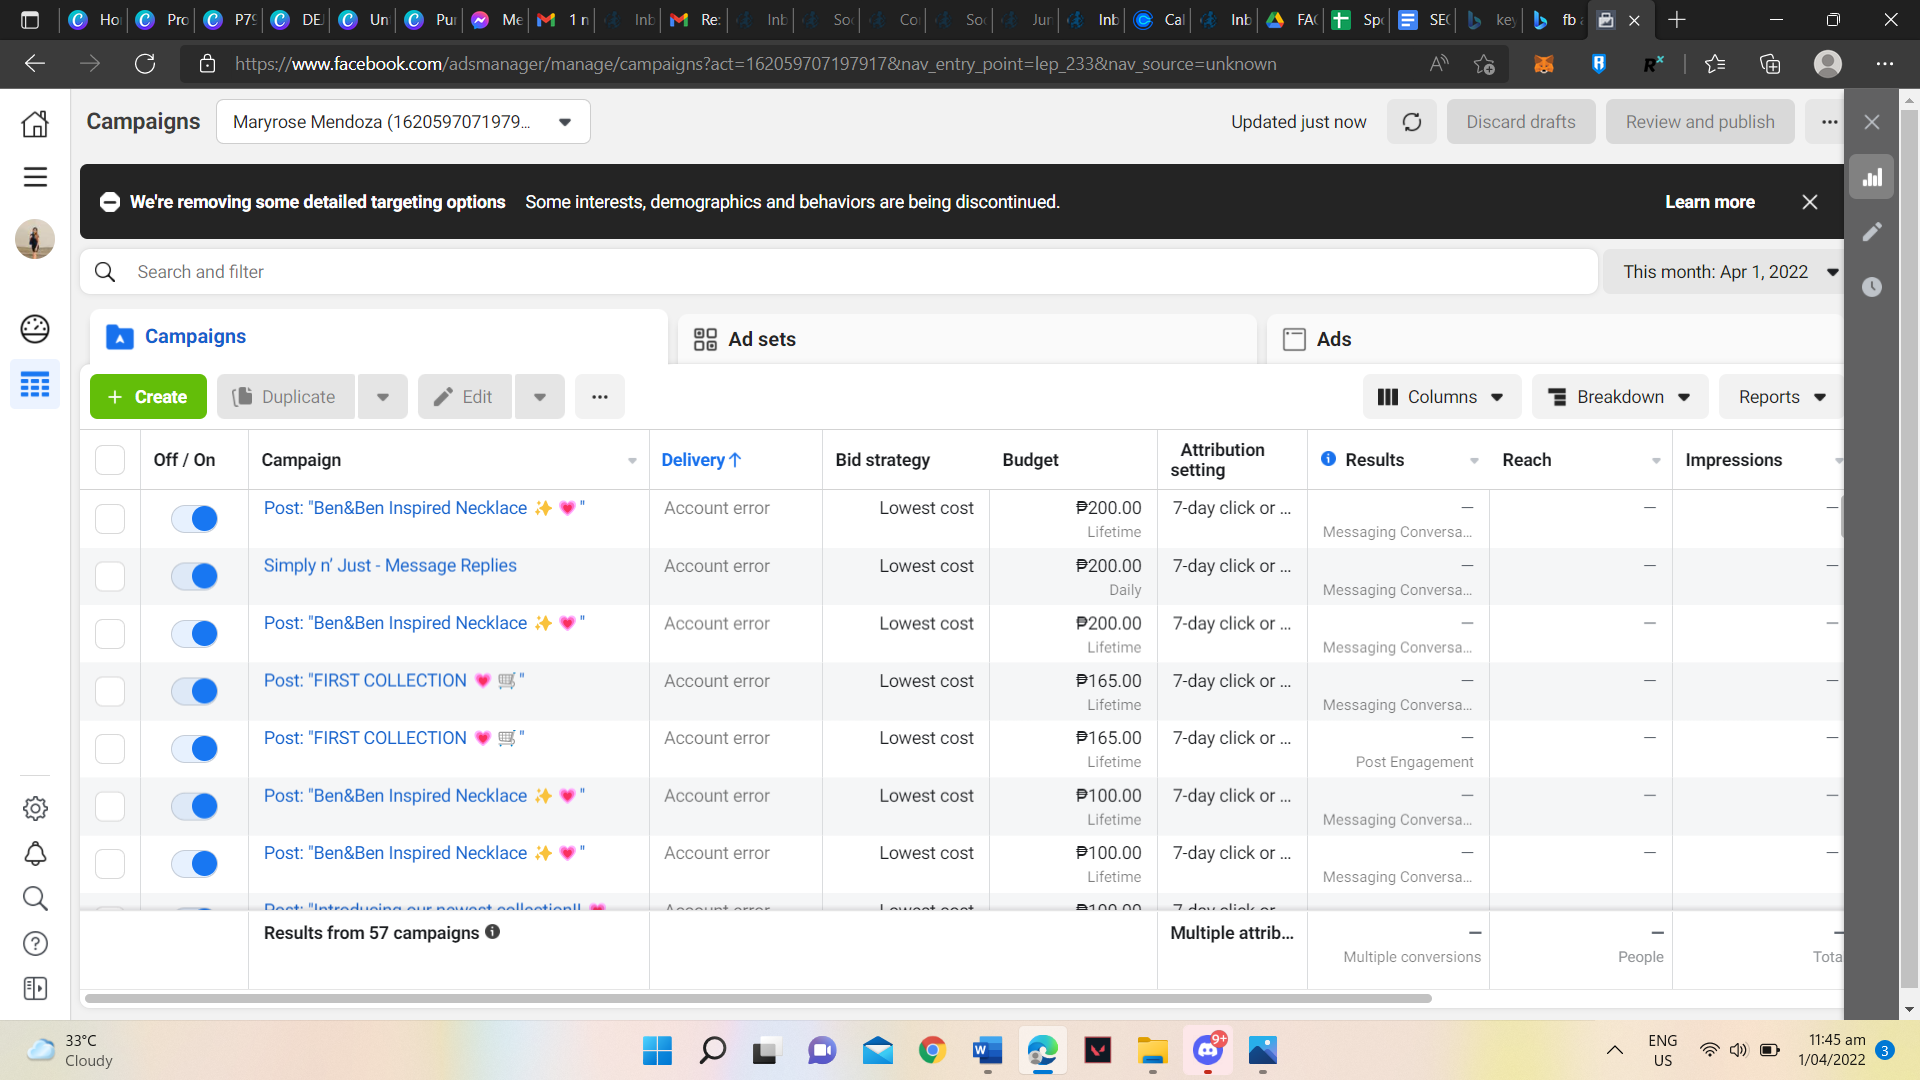Open the Campaign column header dropdown arrow
Viewport: 1920px width, 1080px height.
click(x=632, y=461)
